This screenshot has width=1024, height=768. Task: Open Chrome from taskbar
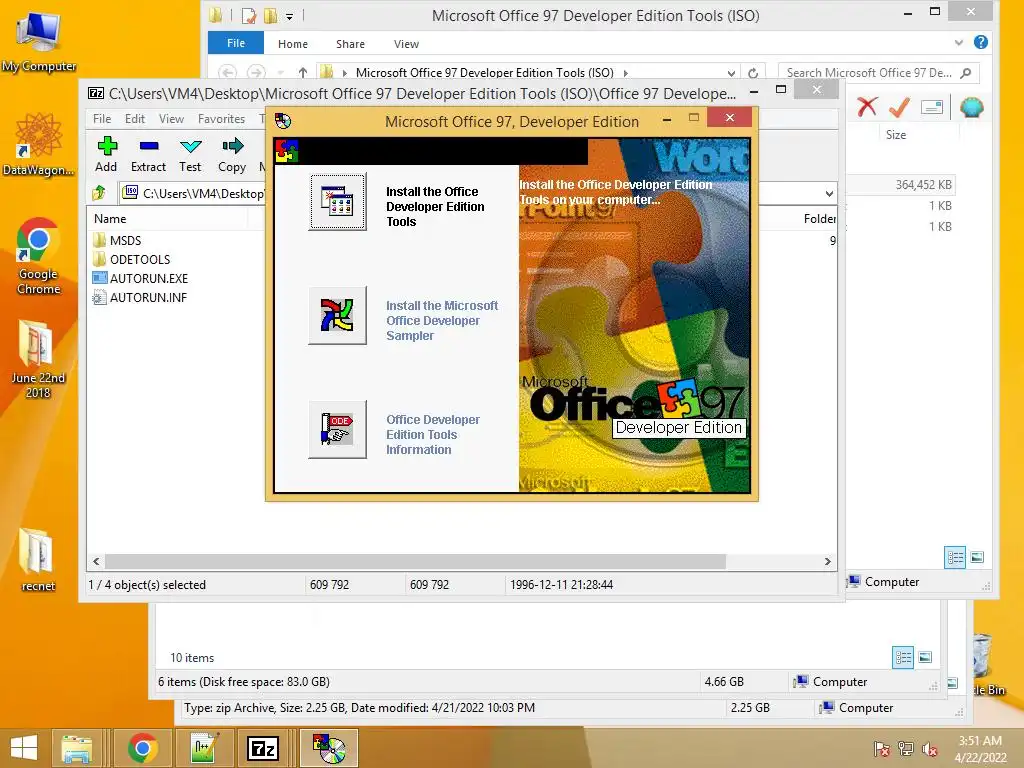142,748
